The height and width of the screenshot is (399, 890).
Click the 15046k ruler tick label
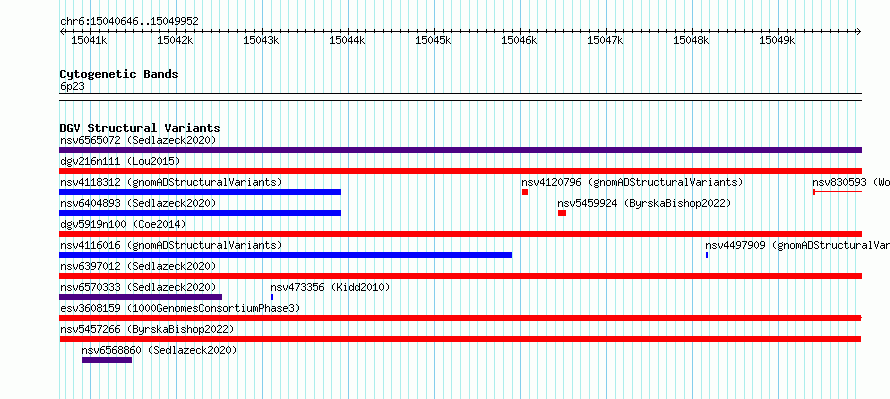click(519, 40)
